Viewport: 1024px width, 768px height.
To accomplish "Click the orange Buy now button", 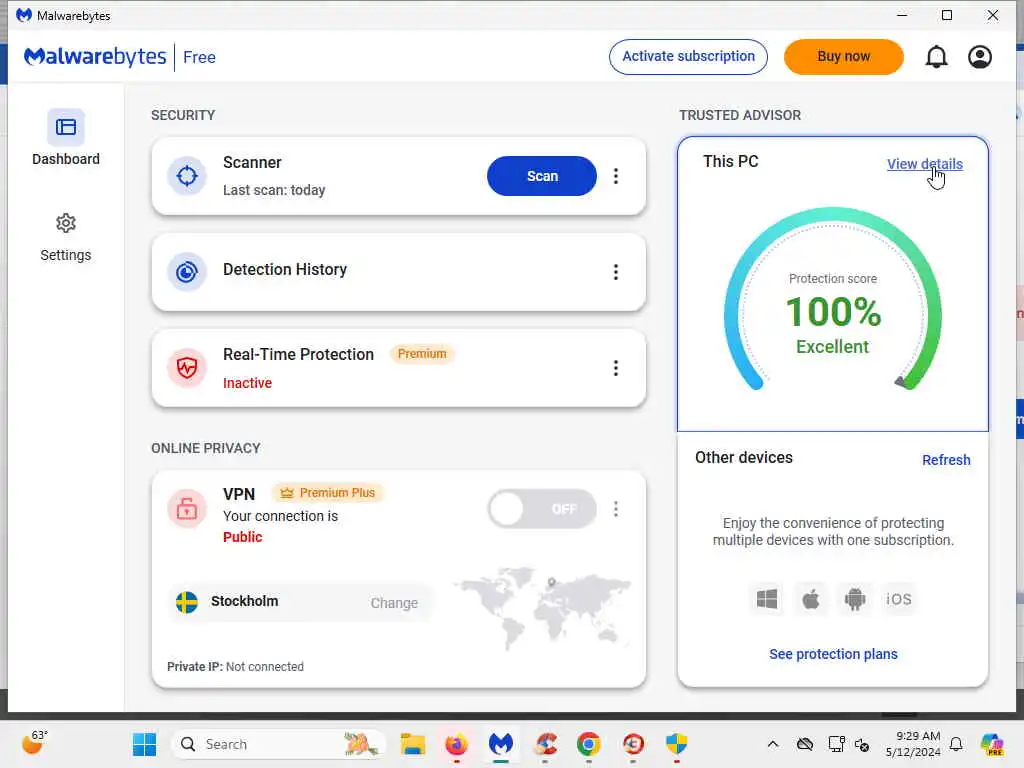I will click(x=844, y=57).
